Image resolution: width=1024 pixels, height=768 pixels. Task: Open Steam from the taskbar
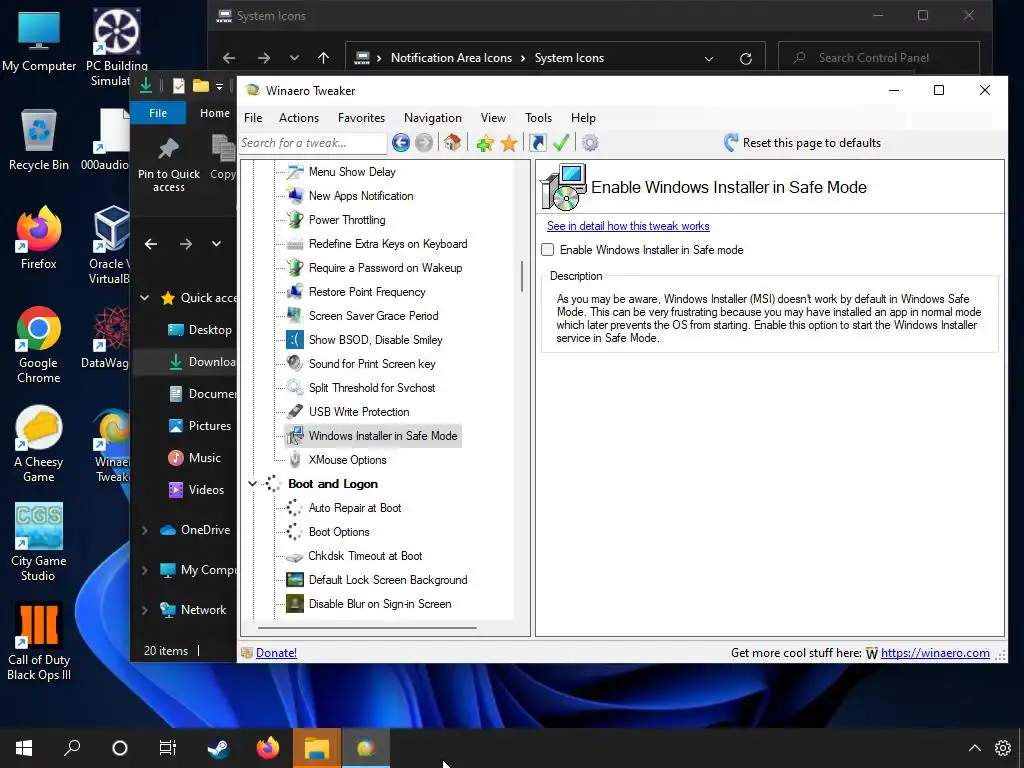(x=218, y=748)
